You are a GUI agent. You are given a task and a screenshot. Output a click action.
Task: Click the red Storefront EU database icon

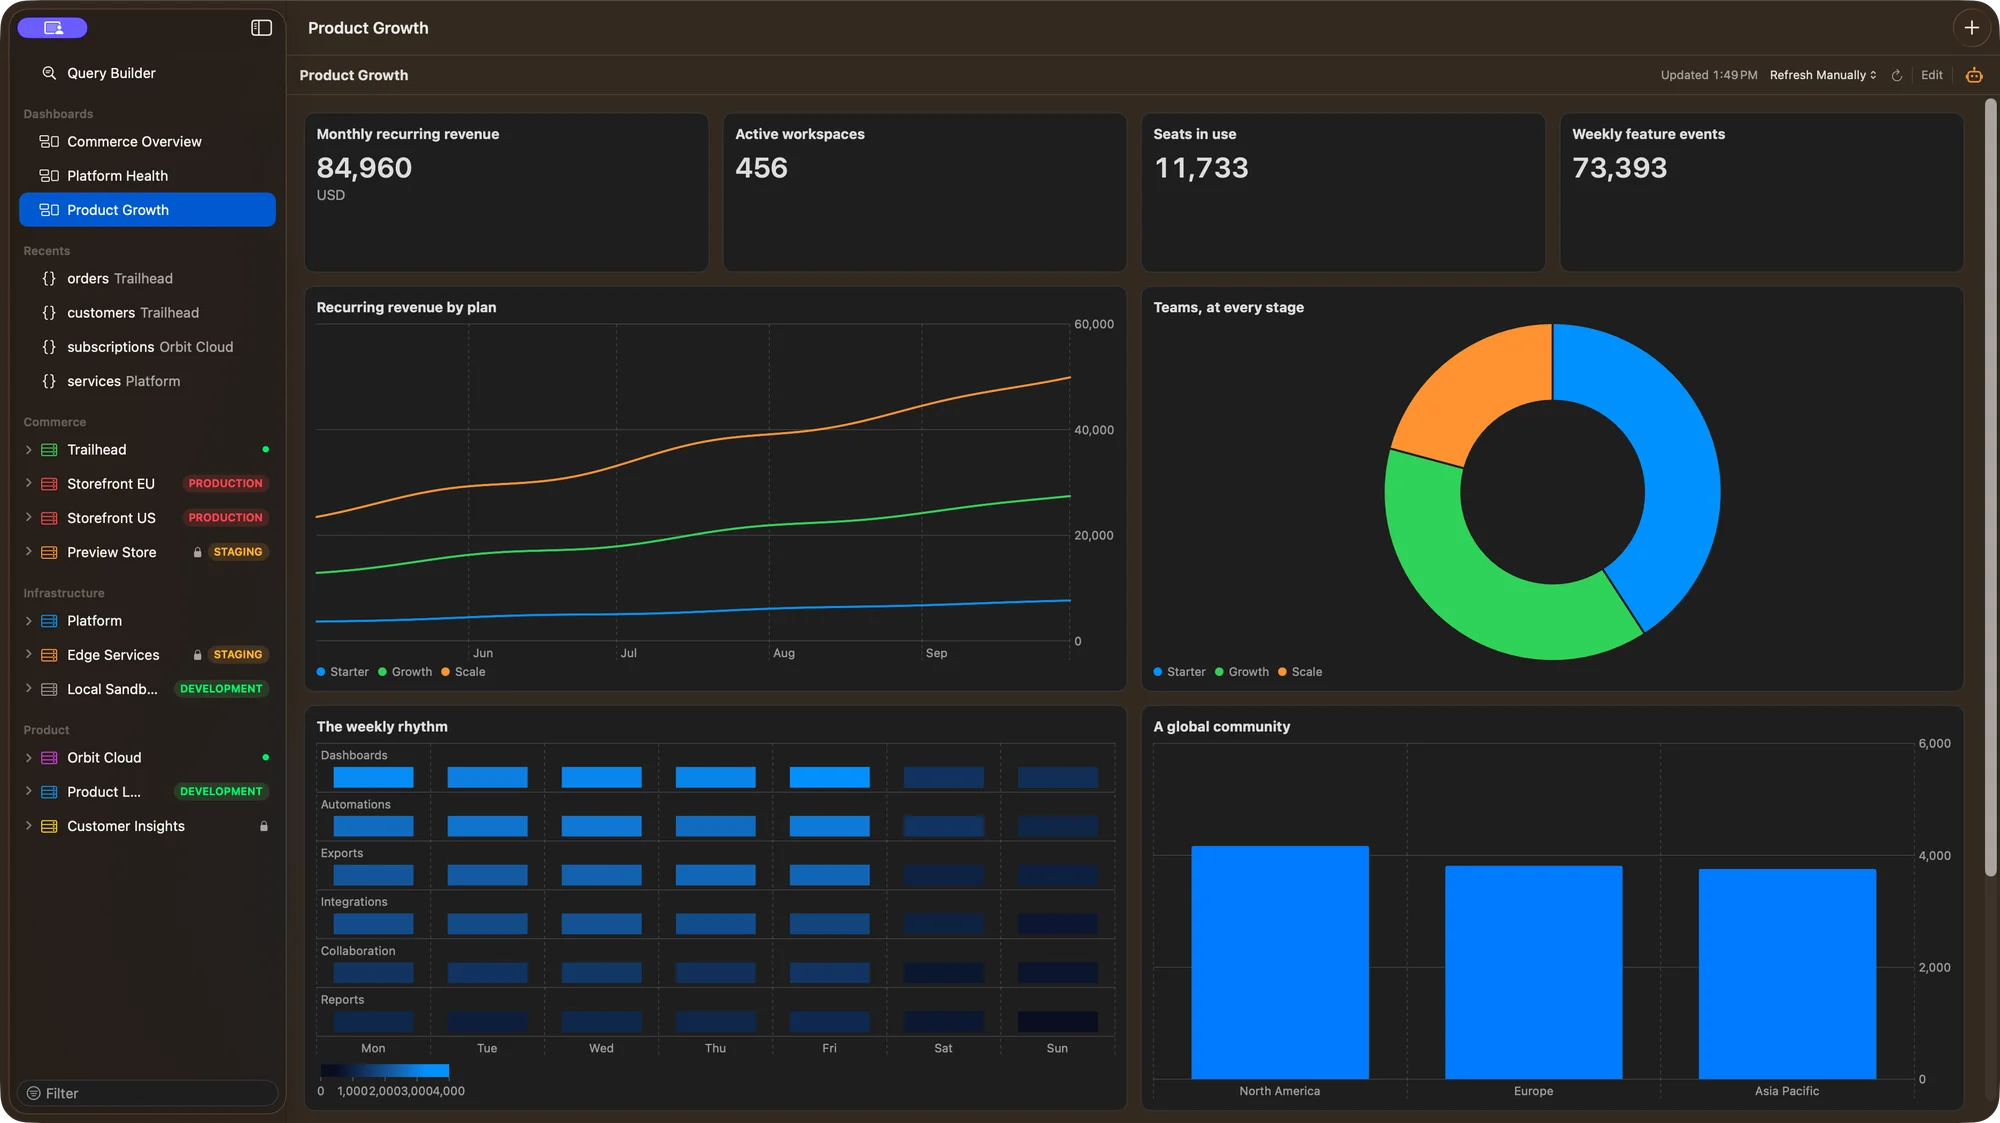[x=49, y=484]
